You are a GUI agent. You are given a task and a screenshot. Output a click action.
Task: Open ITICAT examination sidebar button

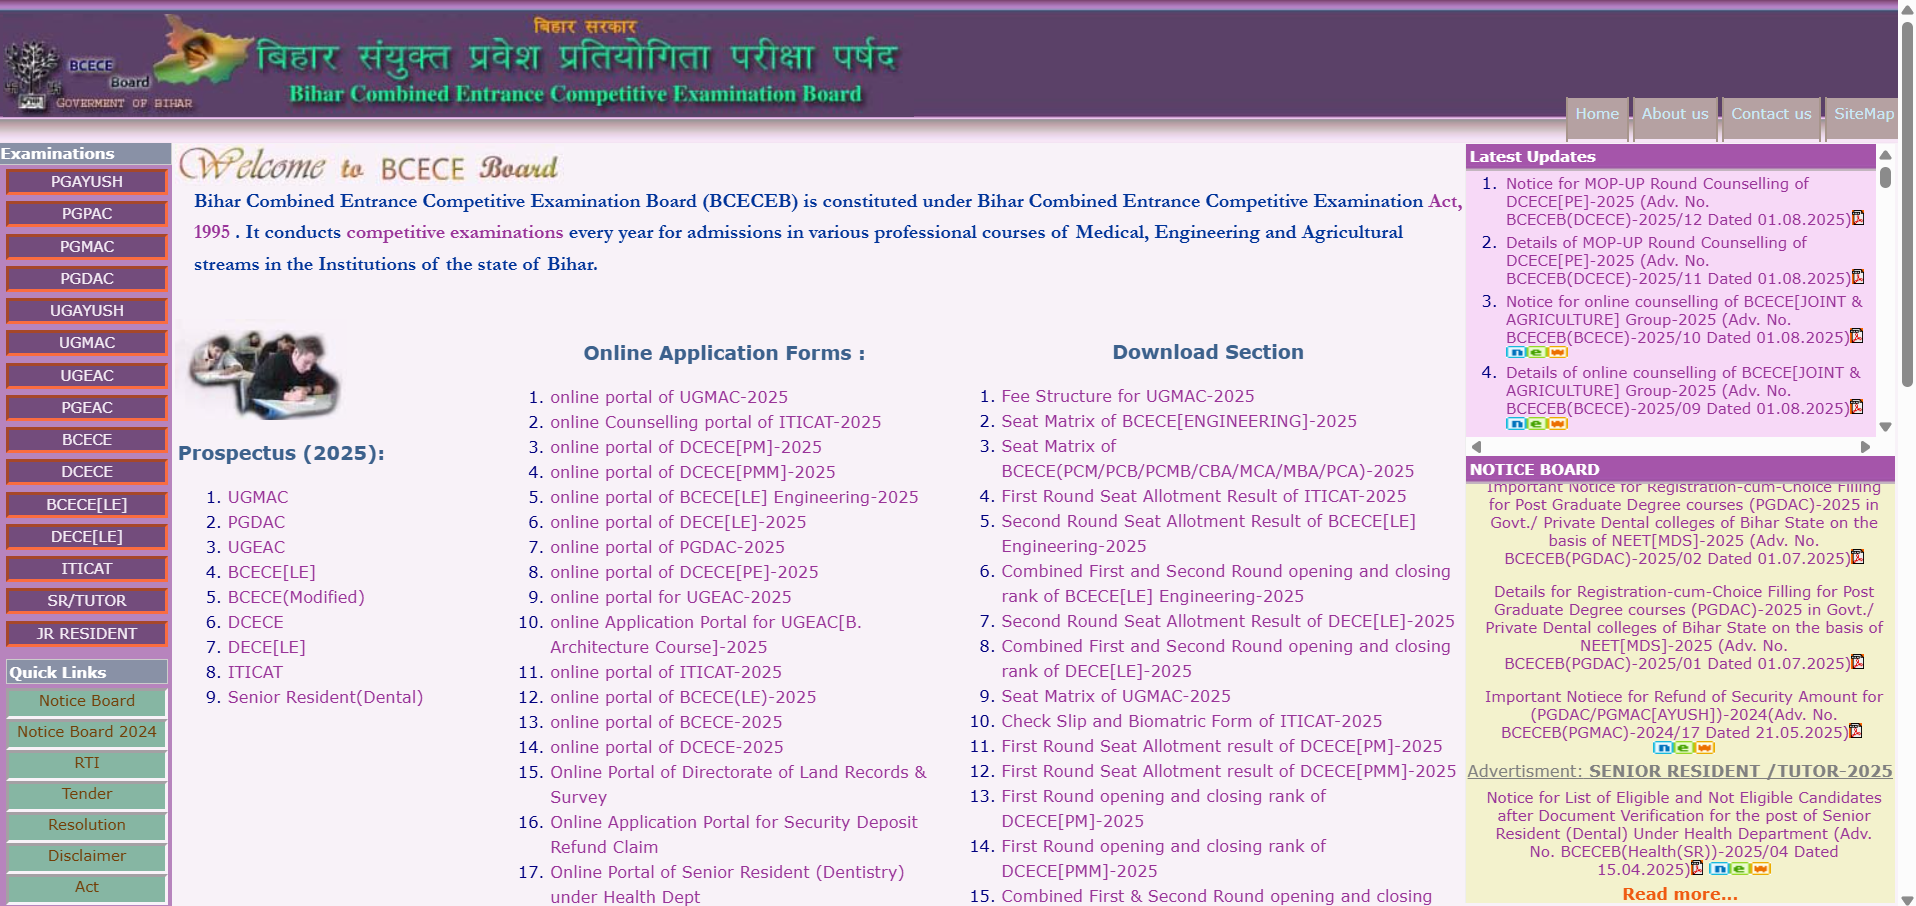point(87,569)
